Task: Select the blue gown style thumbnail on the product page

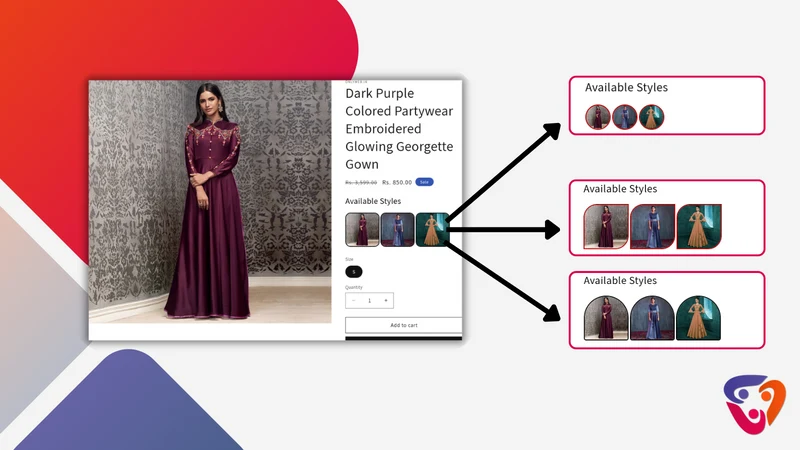Action: [397, 230]
